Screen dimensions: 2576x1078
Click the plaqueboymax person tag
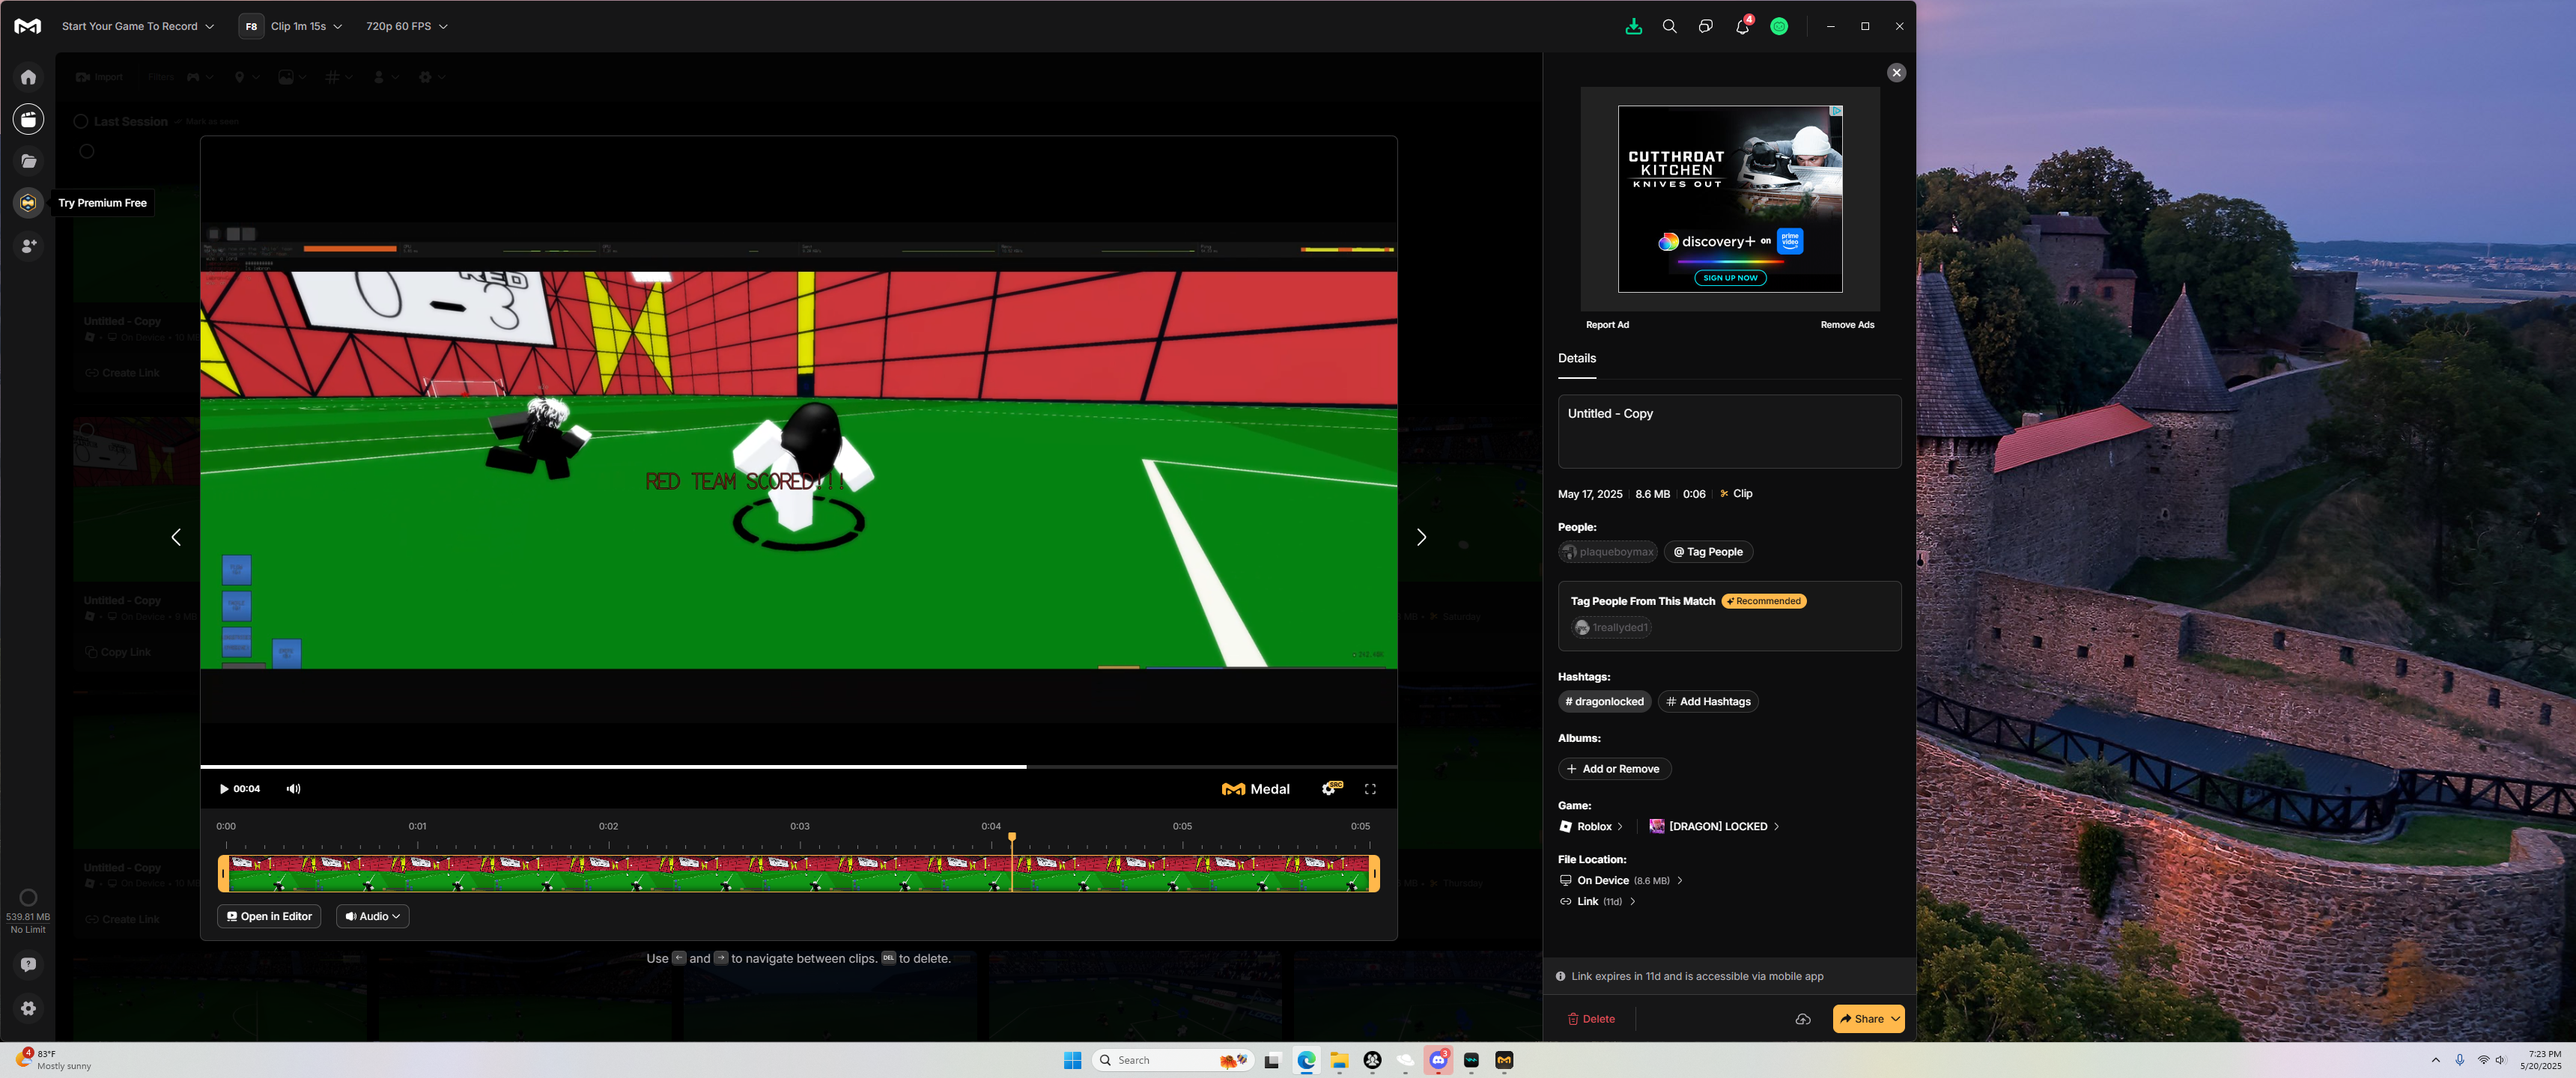coord(1607,552)
